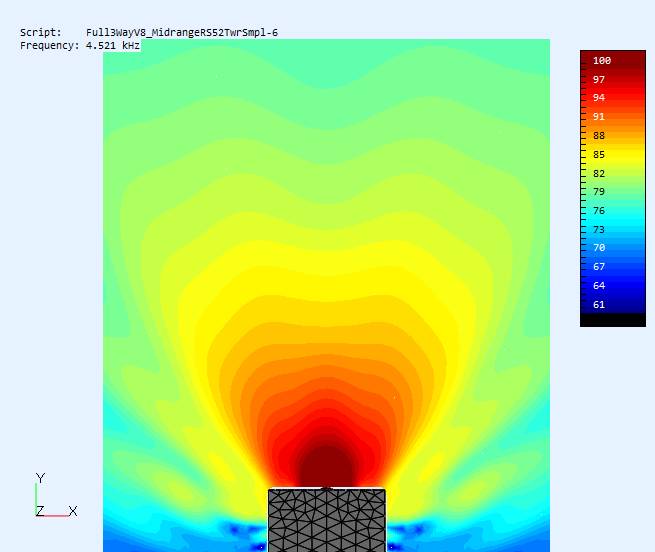Click the X axis label on the triad
The image size is (655, 552).
click(73, 511)
